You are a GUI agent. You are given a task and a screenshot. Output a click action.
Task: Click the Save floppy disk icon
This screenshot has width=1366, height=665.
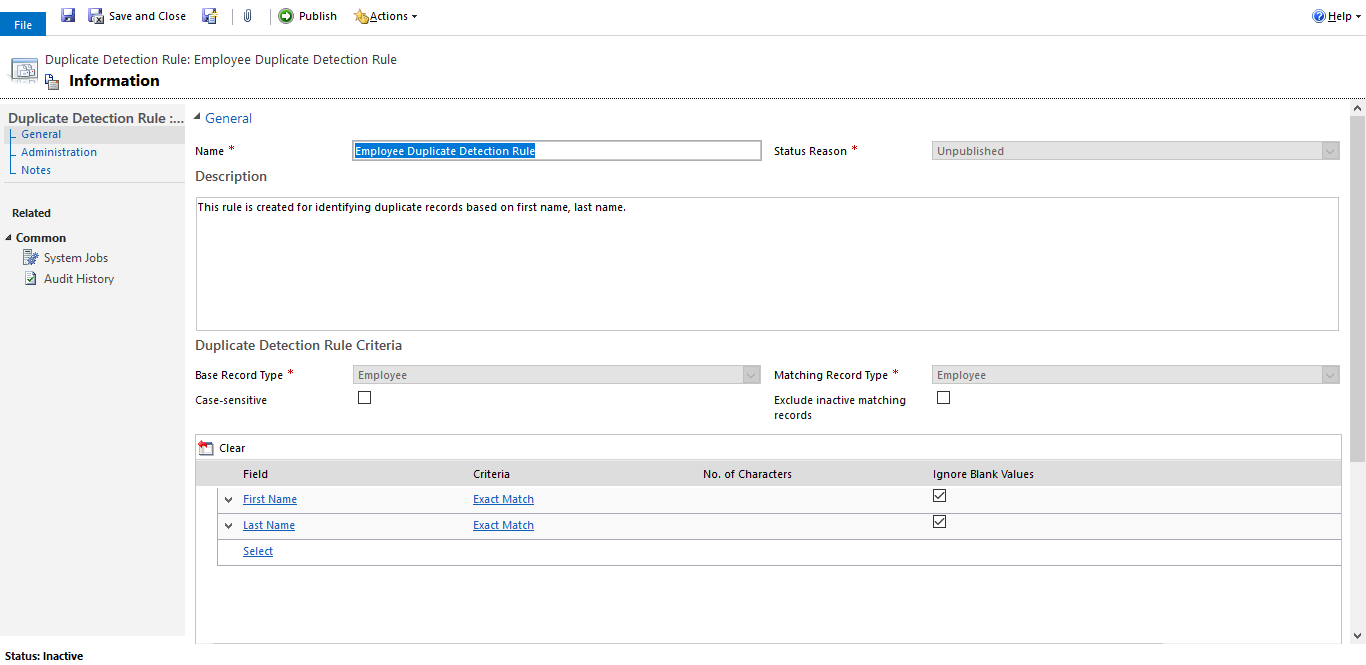point(68,16)
